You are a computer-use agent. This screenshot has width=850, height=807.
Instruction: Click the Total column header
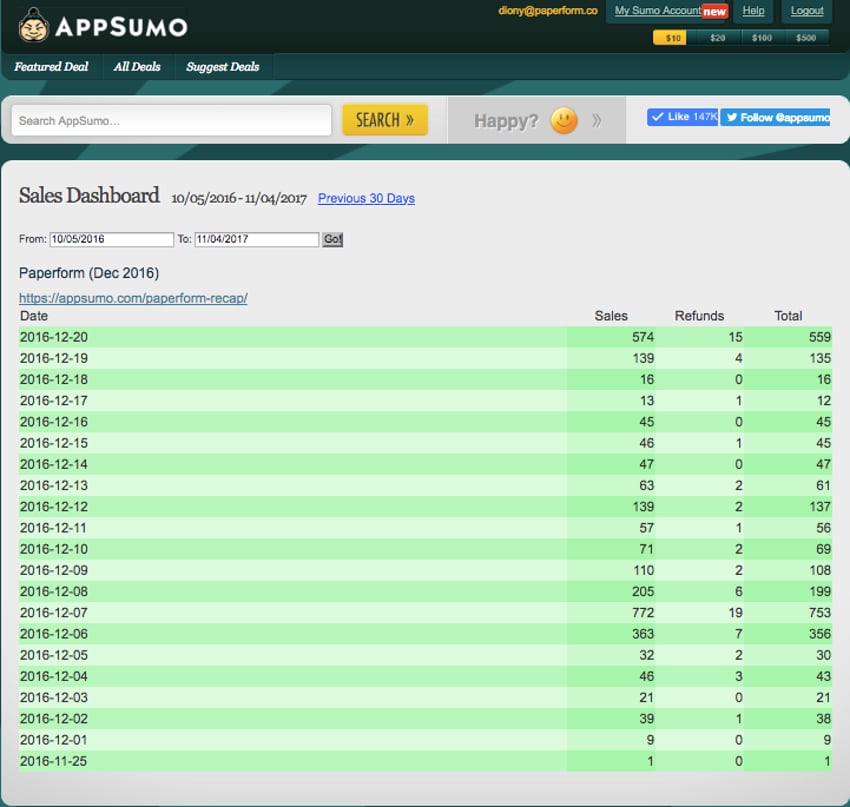tap(788, 316)
